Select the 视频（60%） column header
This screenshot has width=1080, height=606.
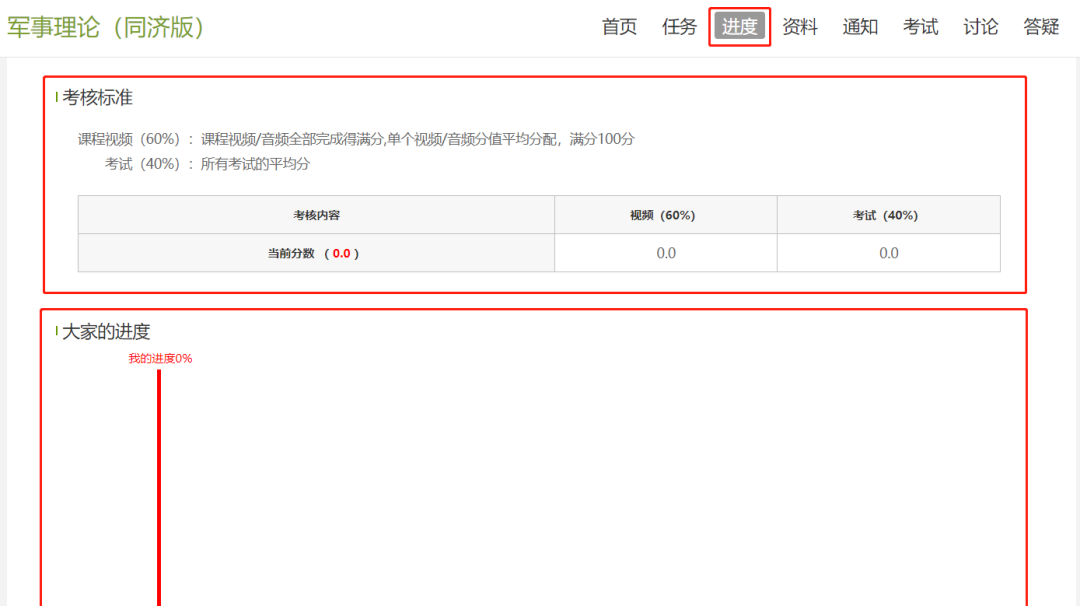tap(665, 215)
